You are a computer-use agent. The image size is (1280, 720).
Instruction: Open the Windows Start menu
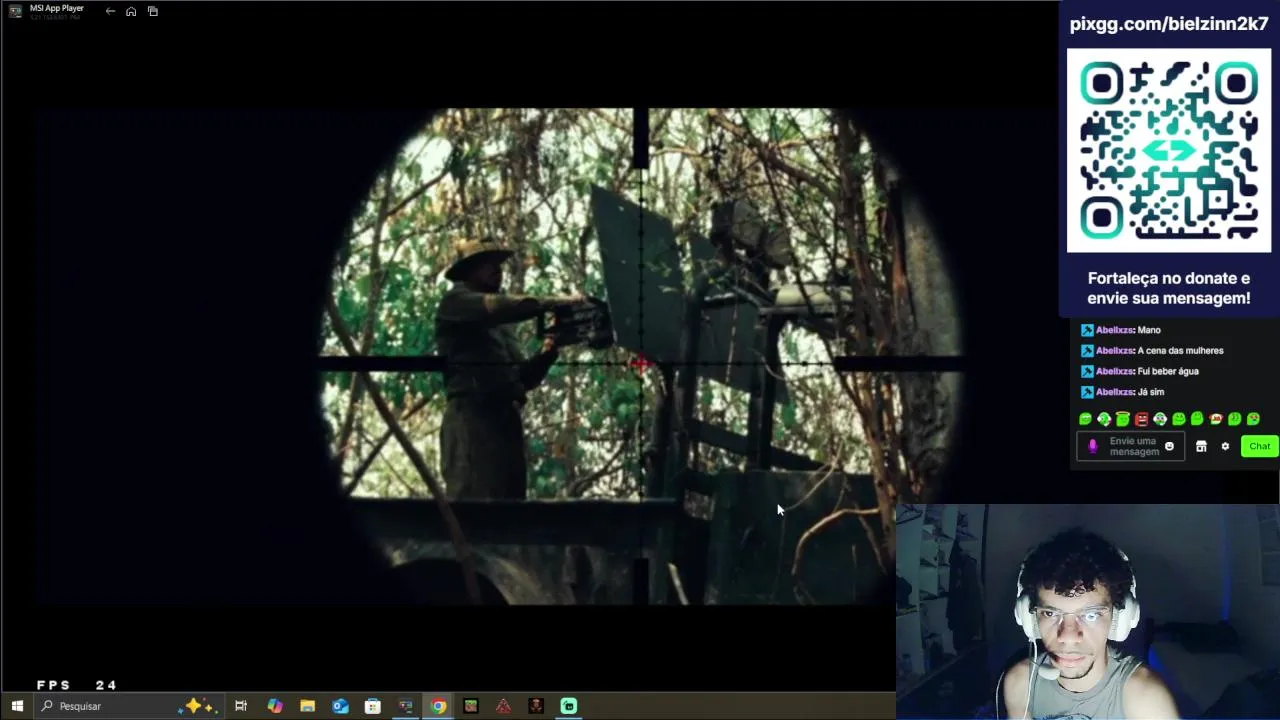click(x=17, y=706)
